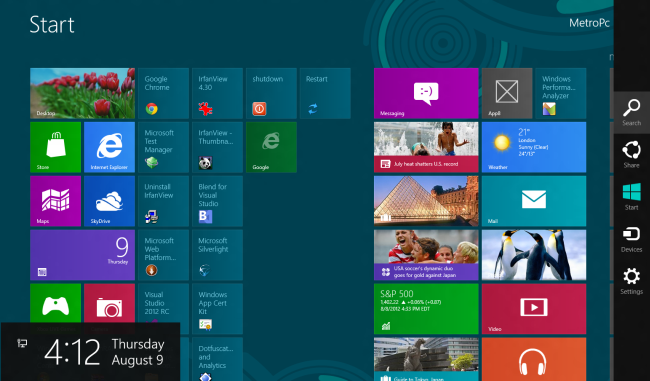650x381 pixels.
Task: Open Microsoft Test Manager tile
Action: (163, 147)
